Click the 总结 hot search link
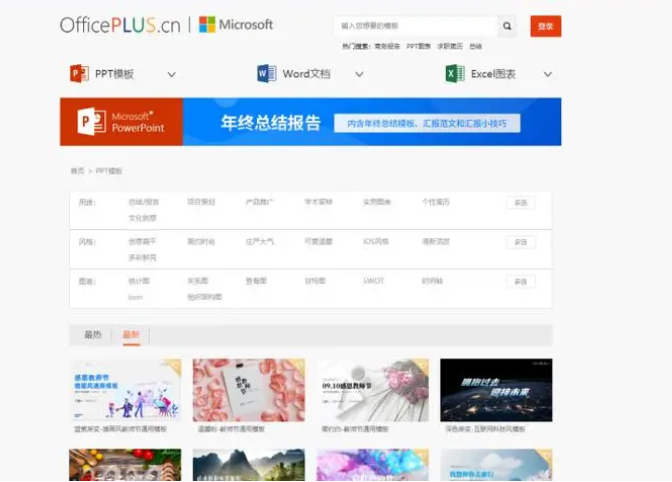 click(x=476, y=46)
